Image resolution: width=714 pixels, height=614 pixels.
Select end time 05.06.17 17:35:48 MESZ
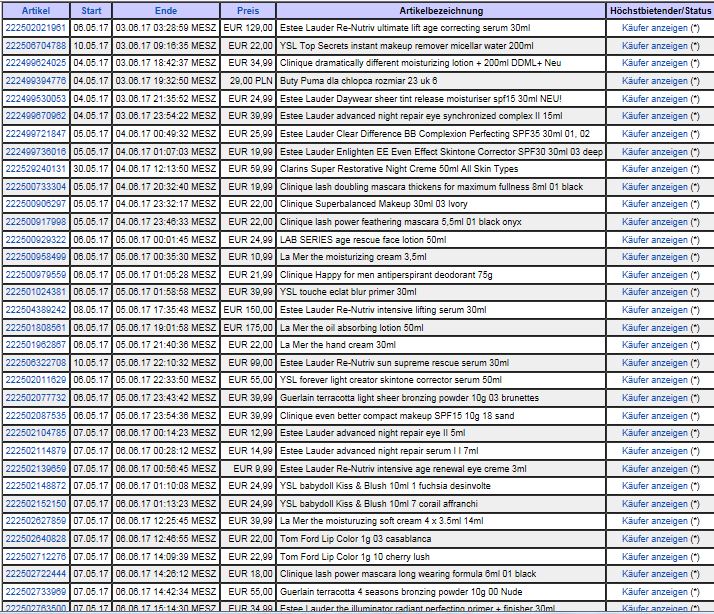click(x=166, y=310)
